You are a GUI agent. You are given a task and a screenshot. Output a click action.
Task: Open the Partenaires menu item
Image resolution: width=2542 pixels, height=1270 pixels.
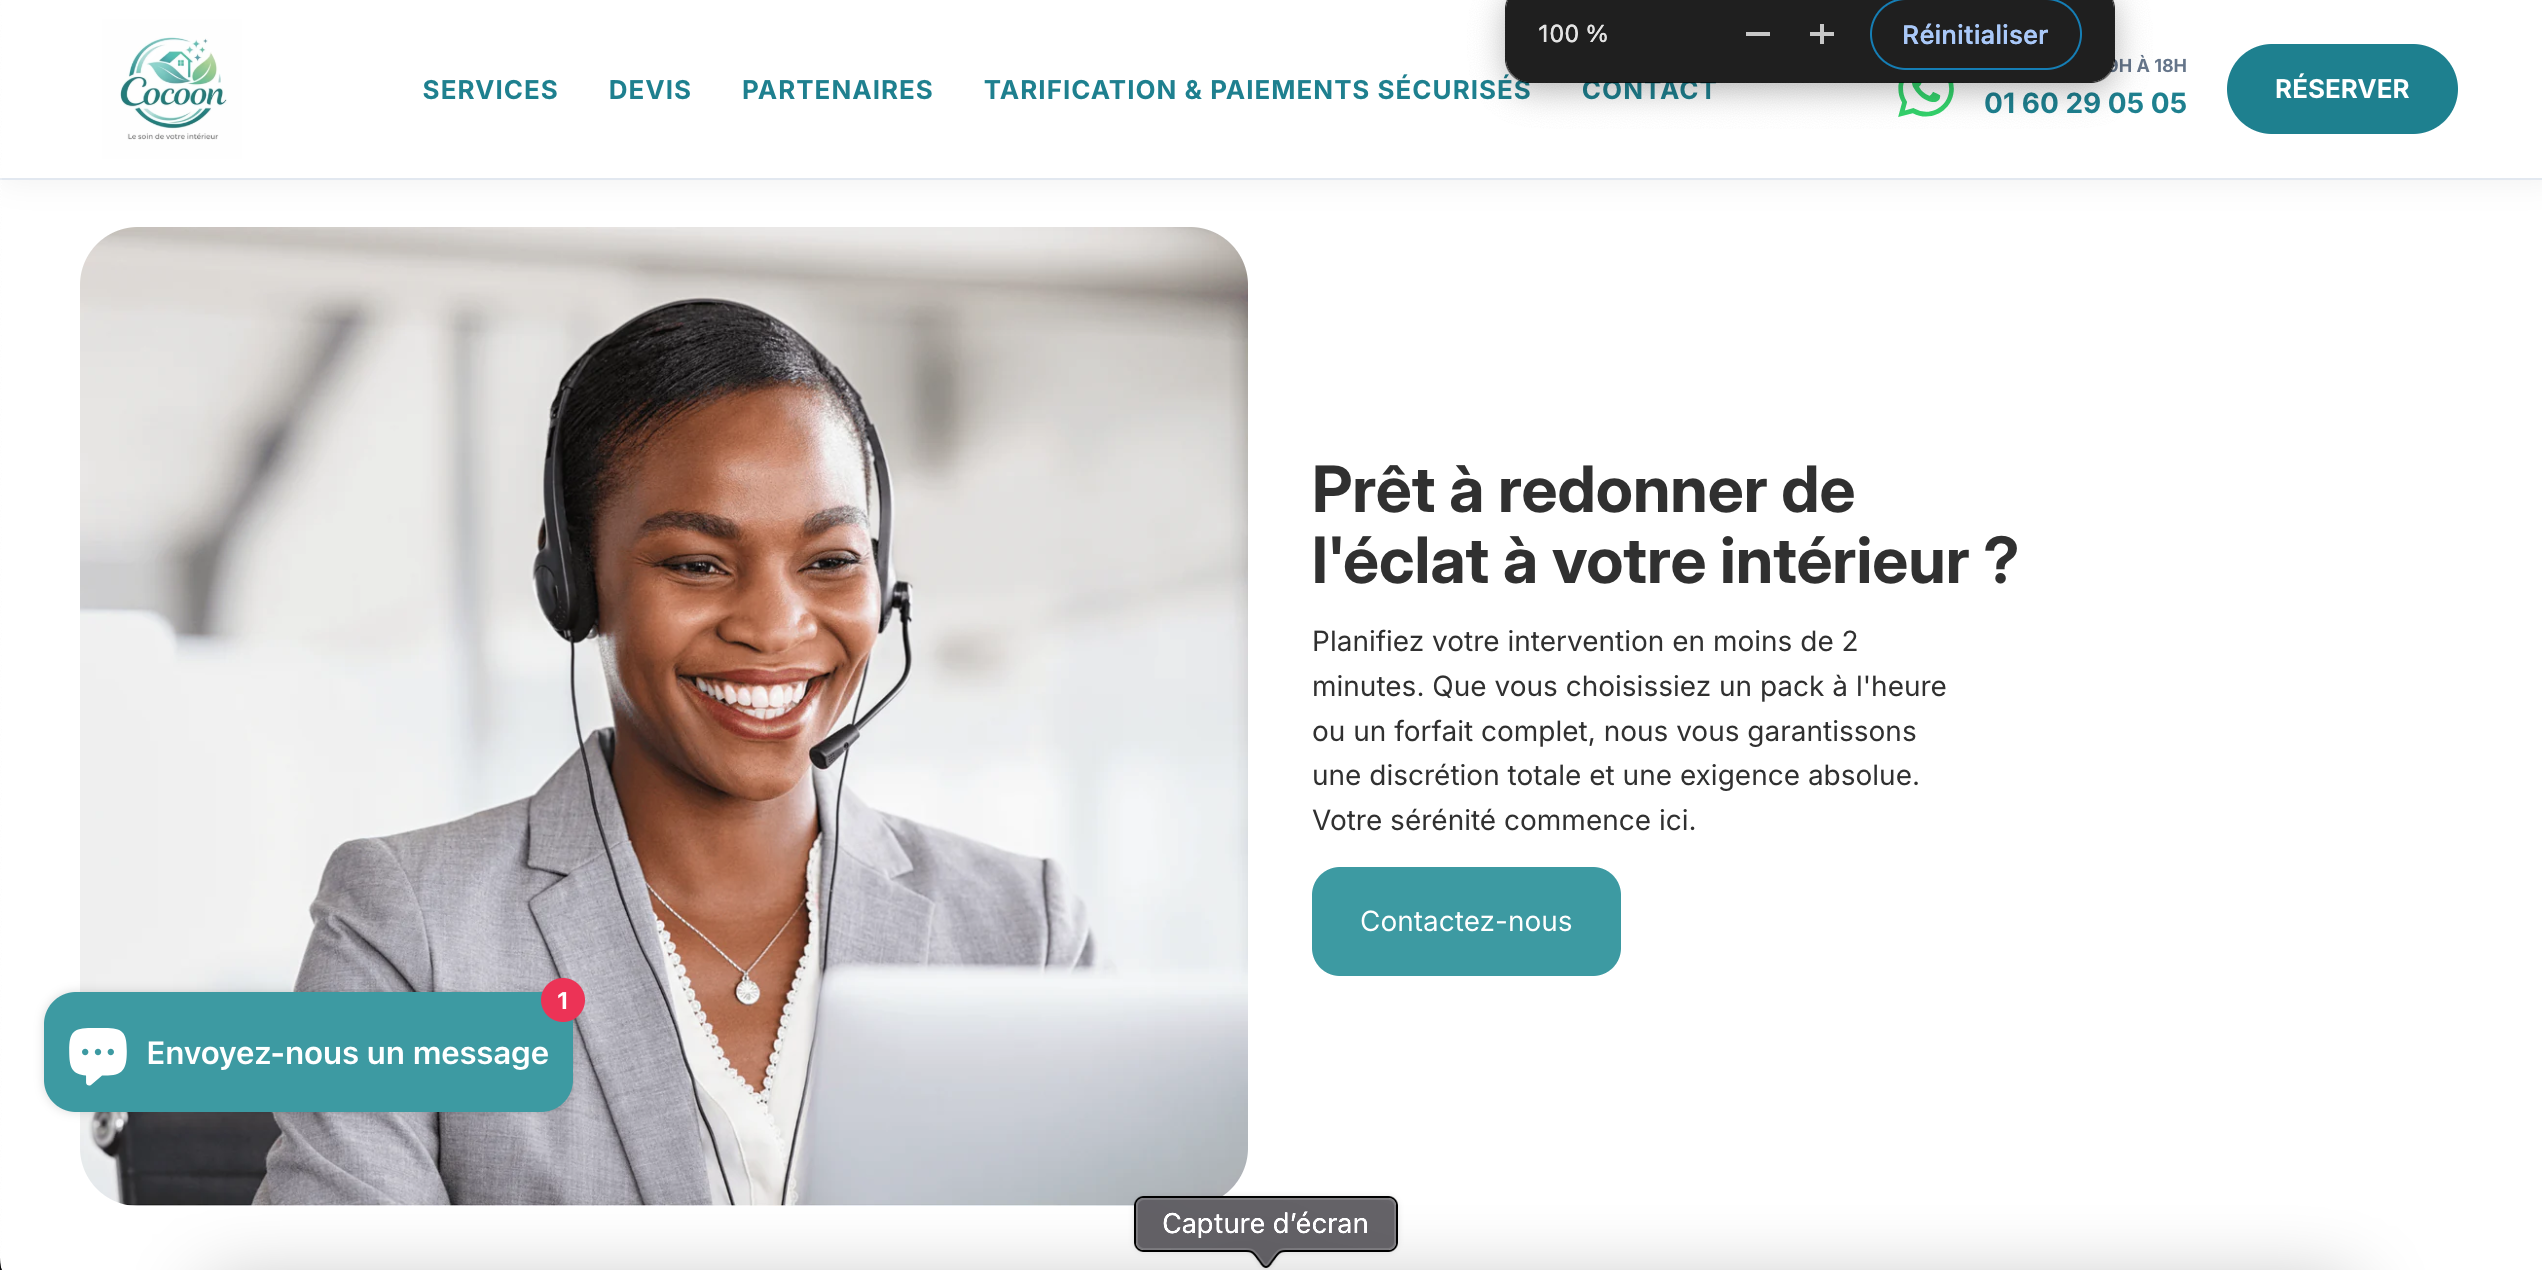coord(837,90)
